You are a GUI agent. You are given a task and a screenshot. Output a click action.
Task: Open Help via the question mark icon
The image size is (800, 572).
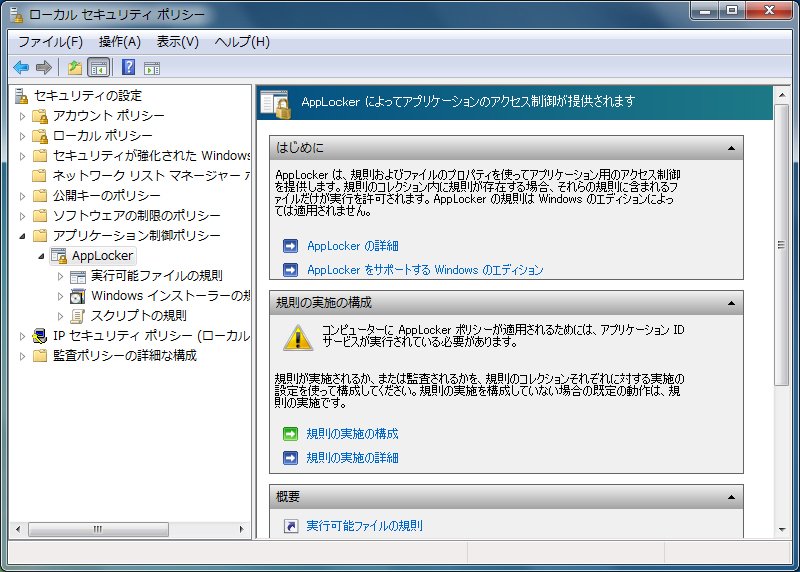pos(129,67)
